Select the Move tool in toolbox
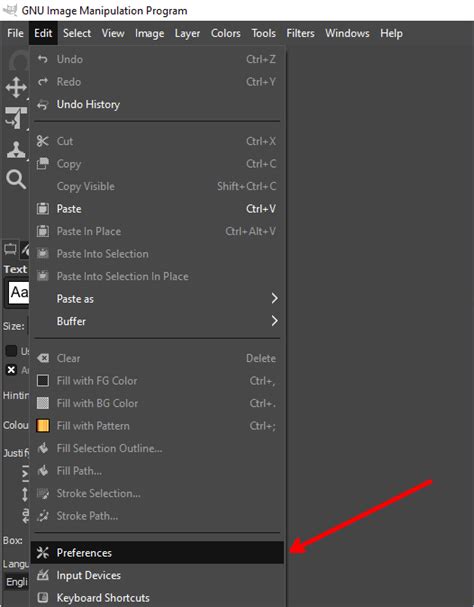The height and width of the screenshot is (607, 474). click(x=16, y=87)
